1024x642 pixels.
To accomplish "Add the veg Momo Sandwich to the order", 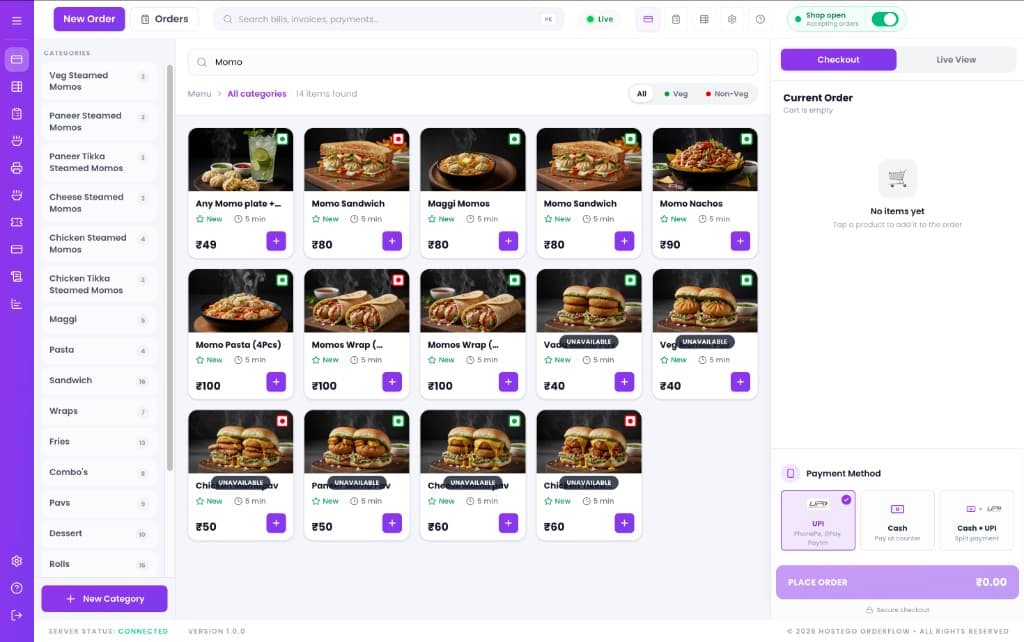I will (x=624, y=241).
